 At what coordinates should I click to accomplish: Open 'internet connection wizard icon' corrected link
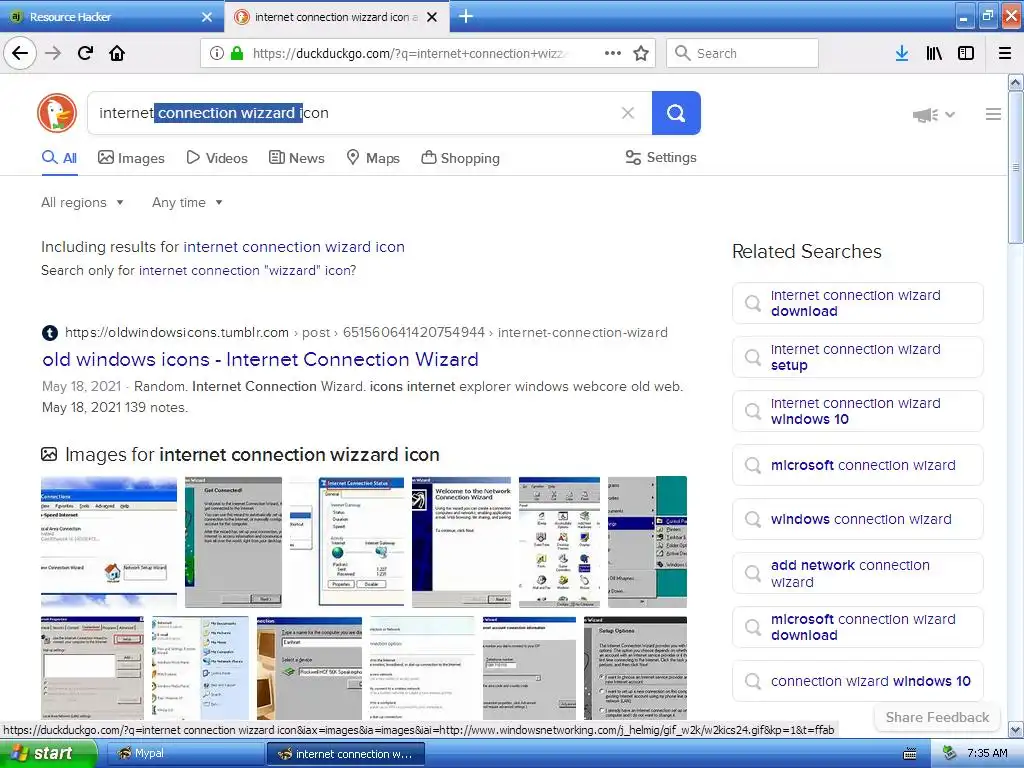pyautogui.click(x=294, y=247)
